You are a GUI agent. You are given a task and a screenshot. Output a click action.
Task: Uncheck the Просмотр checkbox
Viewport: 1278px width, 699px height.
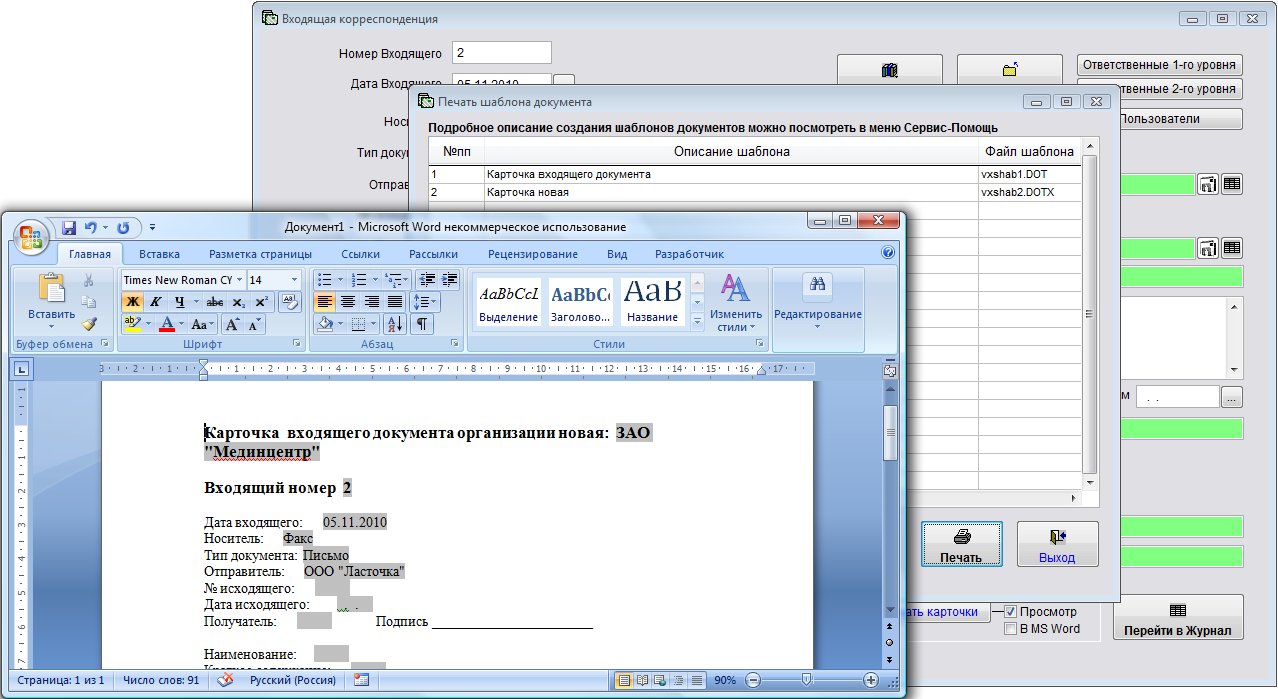1011,612
